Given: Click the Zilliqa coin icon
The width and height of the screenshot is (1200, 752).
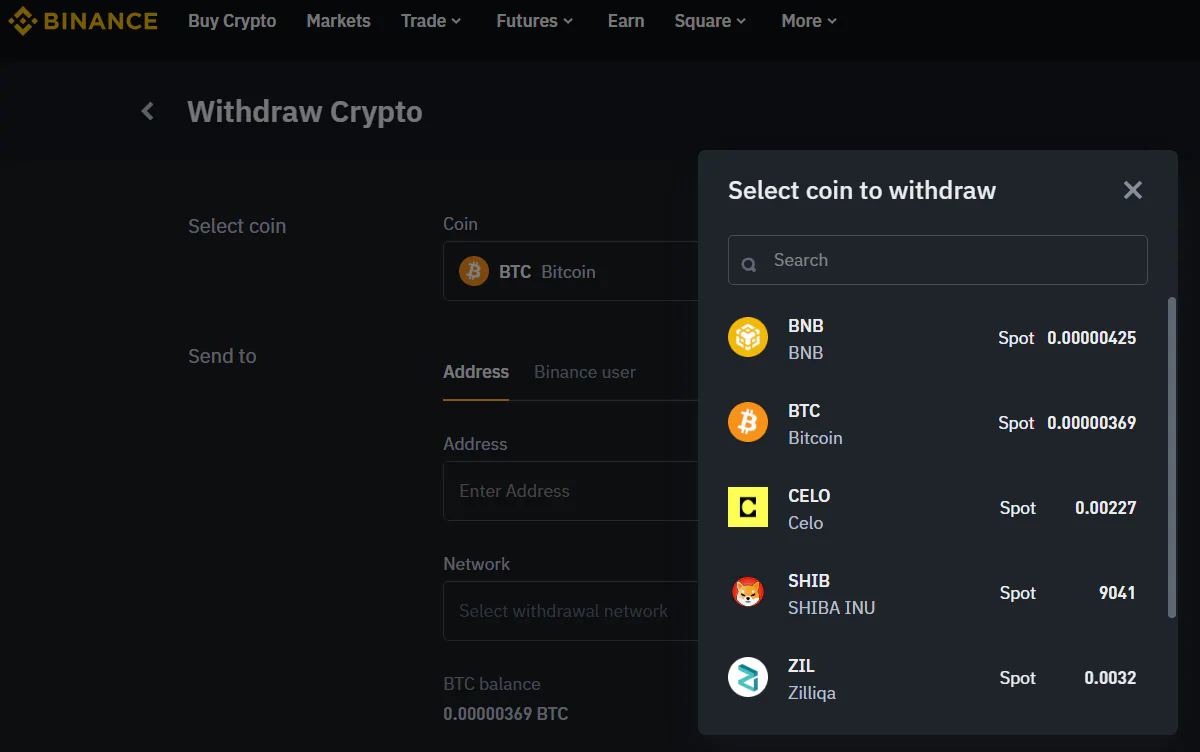Looking at the screenshot, I should (747, 678).
